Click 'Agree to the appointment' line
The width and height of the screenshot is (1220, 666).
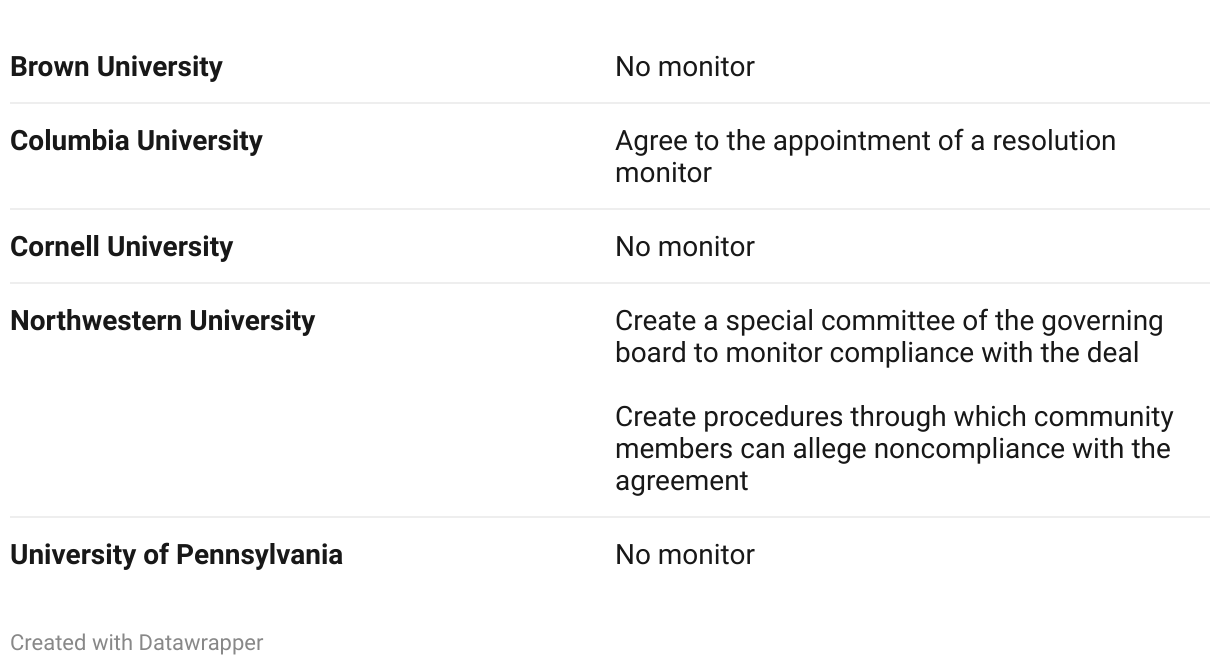(864, 141)
